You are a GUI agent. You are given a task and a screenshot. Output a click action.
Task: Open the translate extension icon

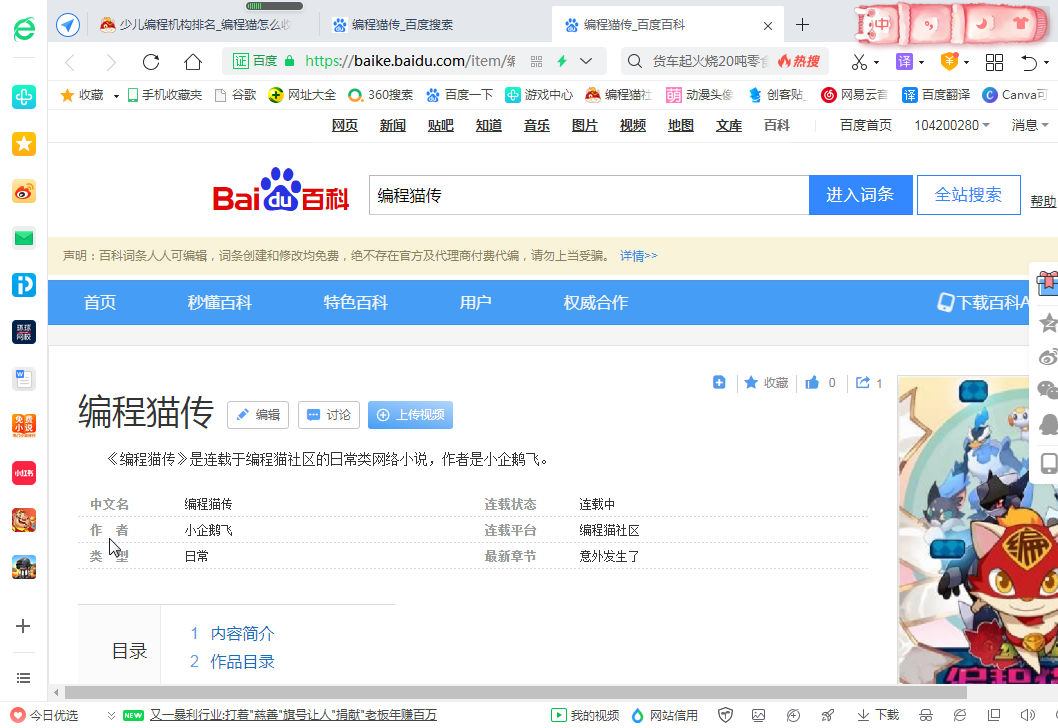click(904, 62)
